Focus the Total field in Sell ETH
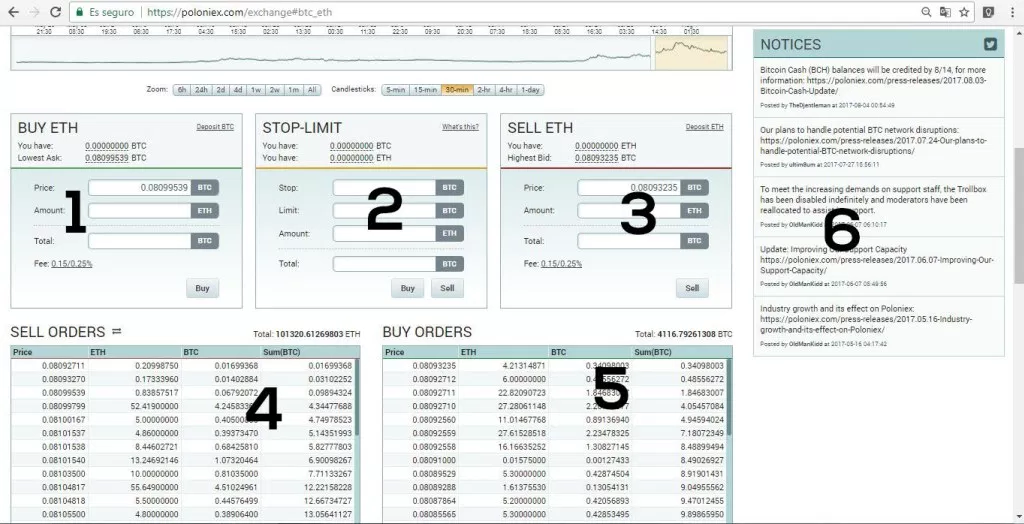The height and width of the screenshot is (524, 1024). 630,241
